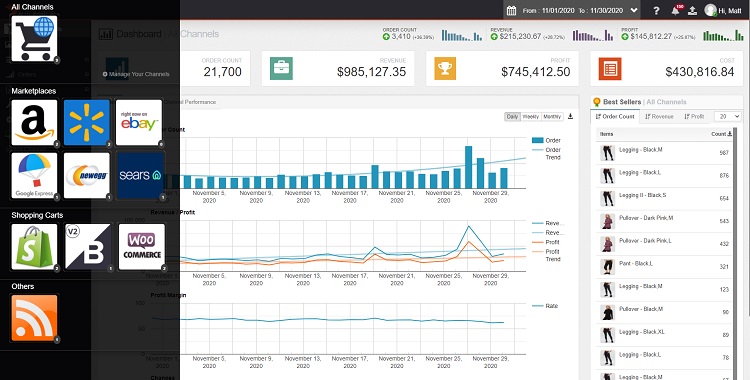The image size is (750, 380).
Task: Select the Daily chart interval
Action: tap(512, 117)
